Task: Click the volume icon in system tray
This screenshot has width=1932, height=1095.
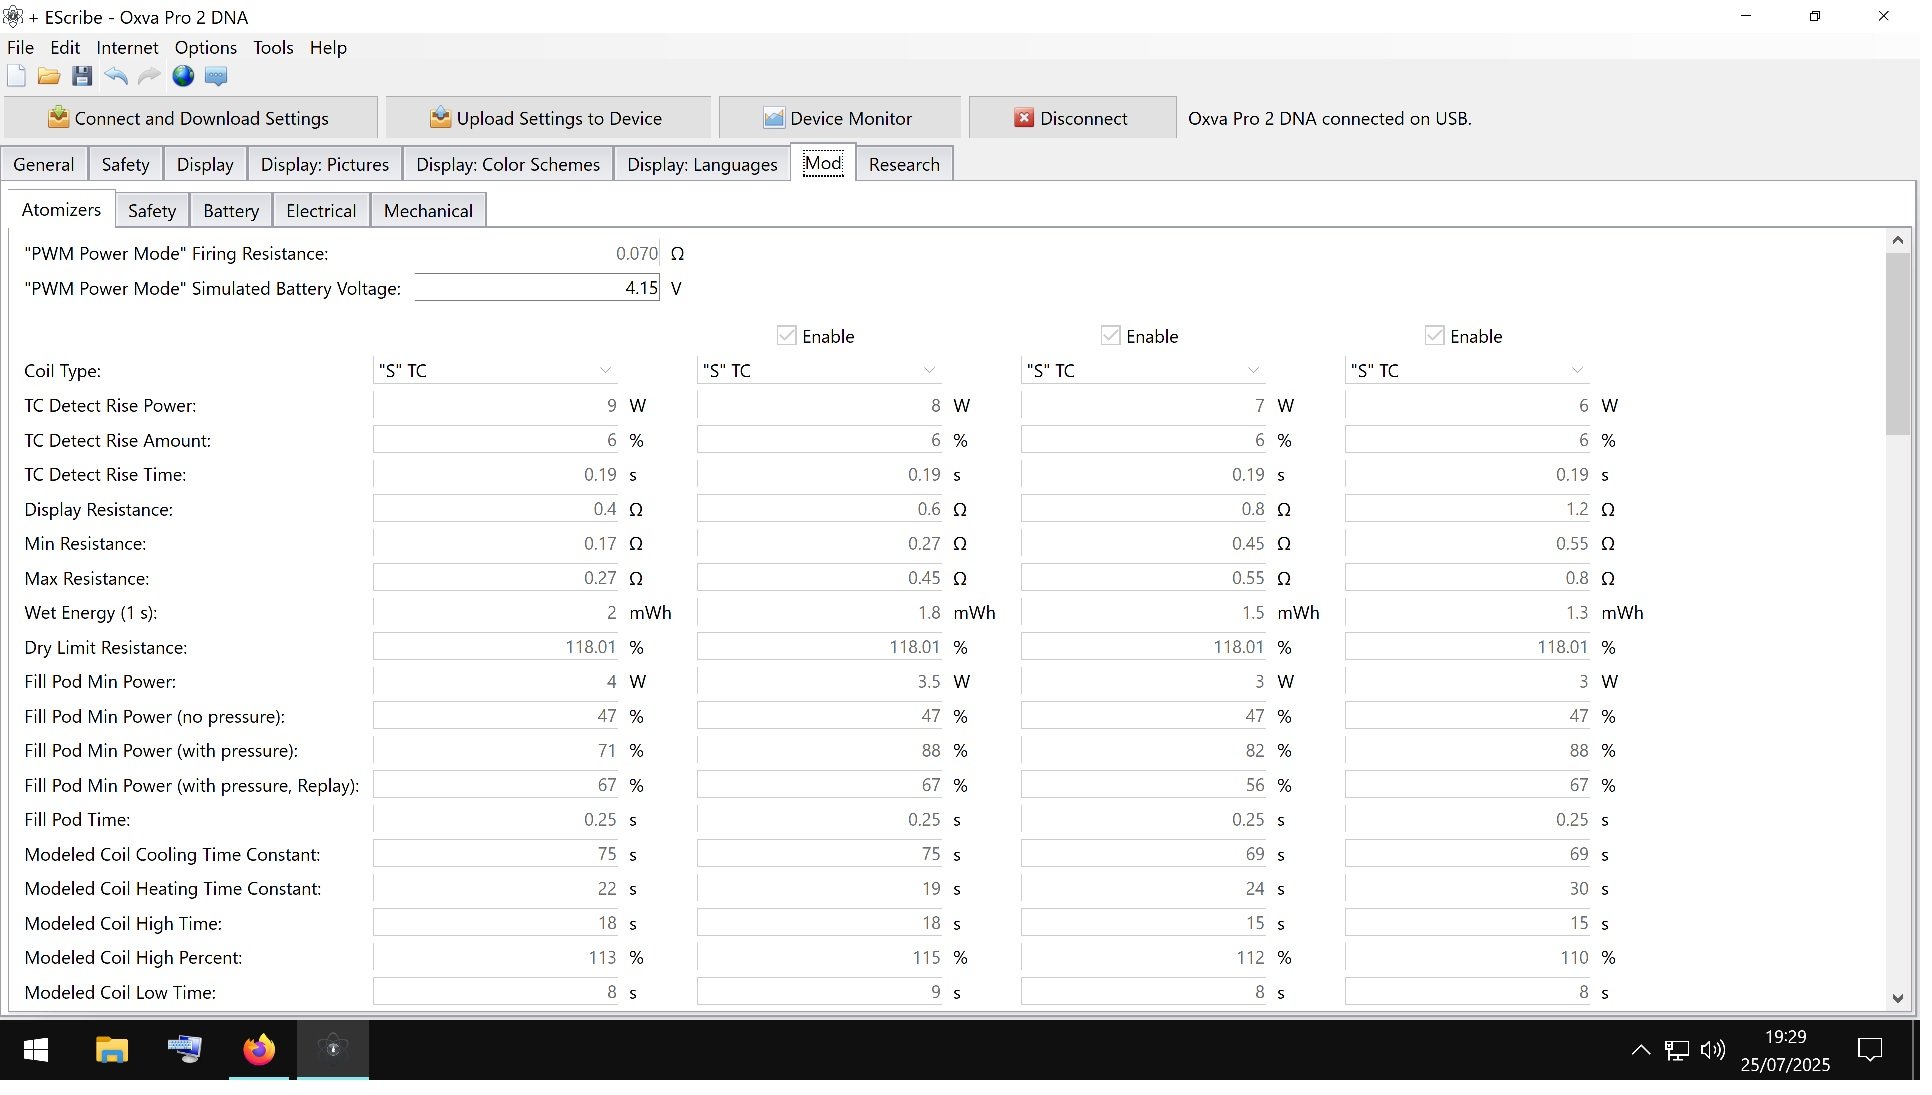Action: [x=1712, y=1049]
